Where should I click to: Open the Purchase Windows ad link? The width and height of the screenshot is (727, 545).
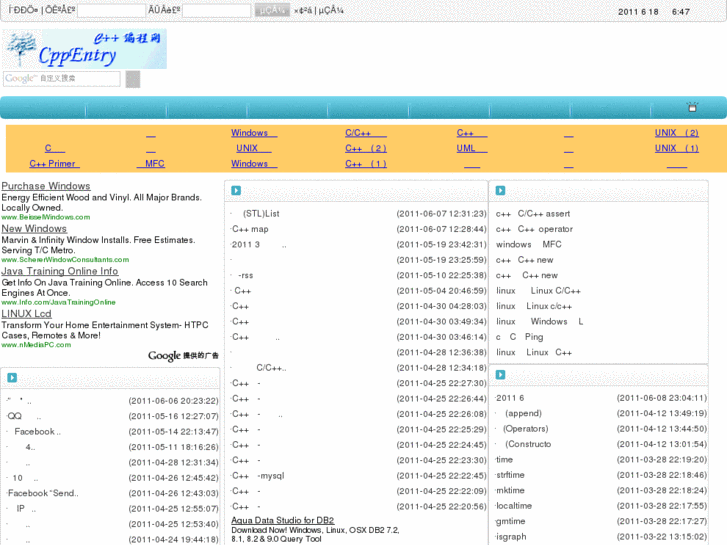(46, 186)
